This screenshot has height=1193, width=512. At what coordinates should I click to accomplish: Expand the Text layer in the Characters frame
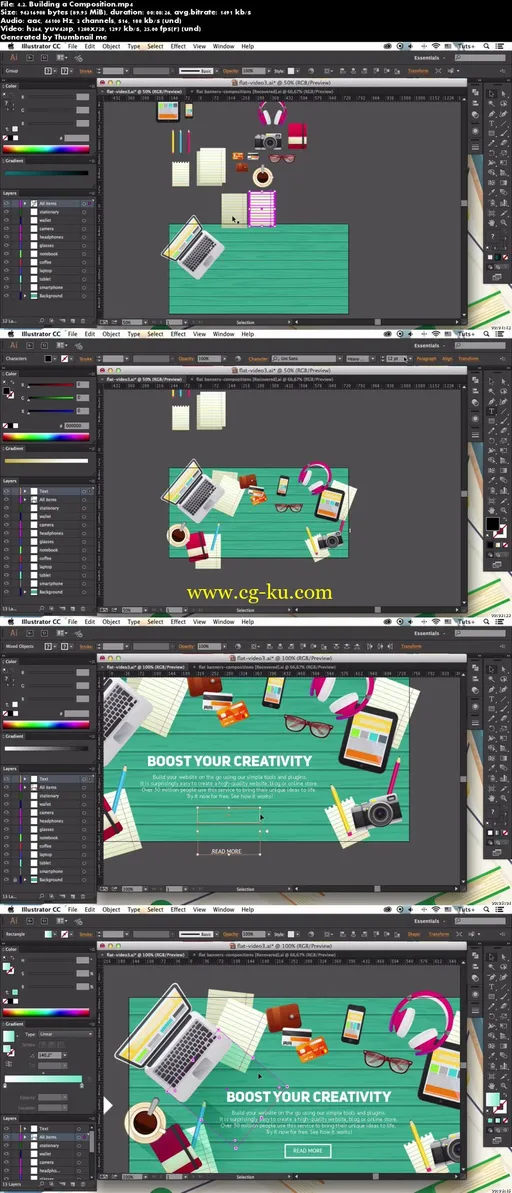tap(25, 492)
